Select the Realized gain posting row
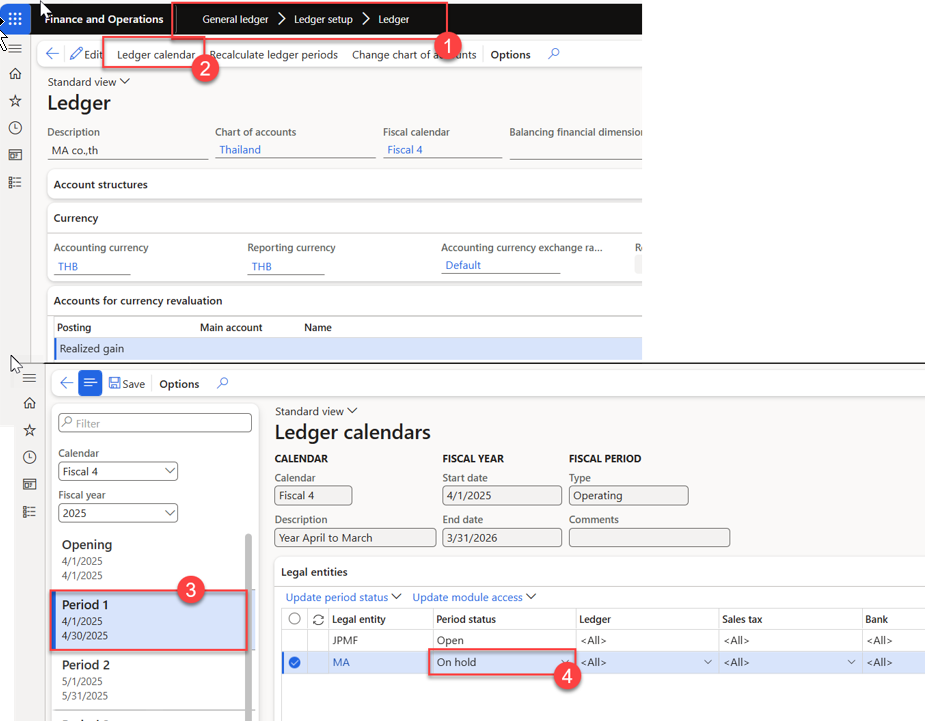933x721 pixels. point(348,349)
